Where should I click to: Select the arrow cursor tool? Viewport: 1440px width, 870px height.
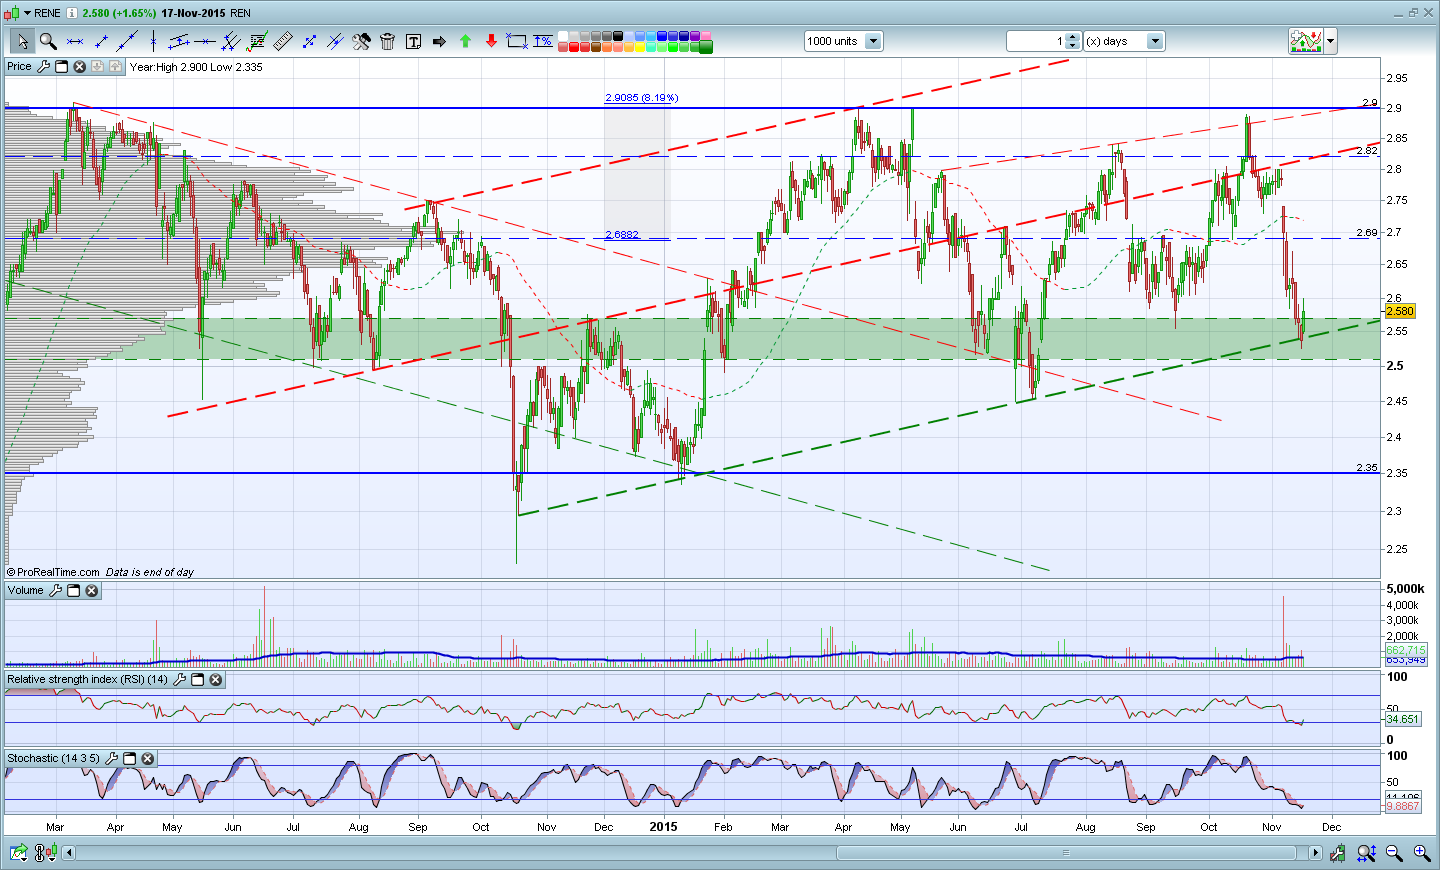22,41
